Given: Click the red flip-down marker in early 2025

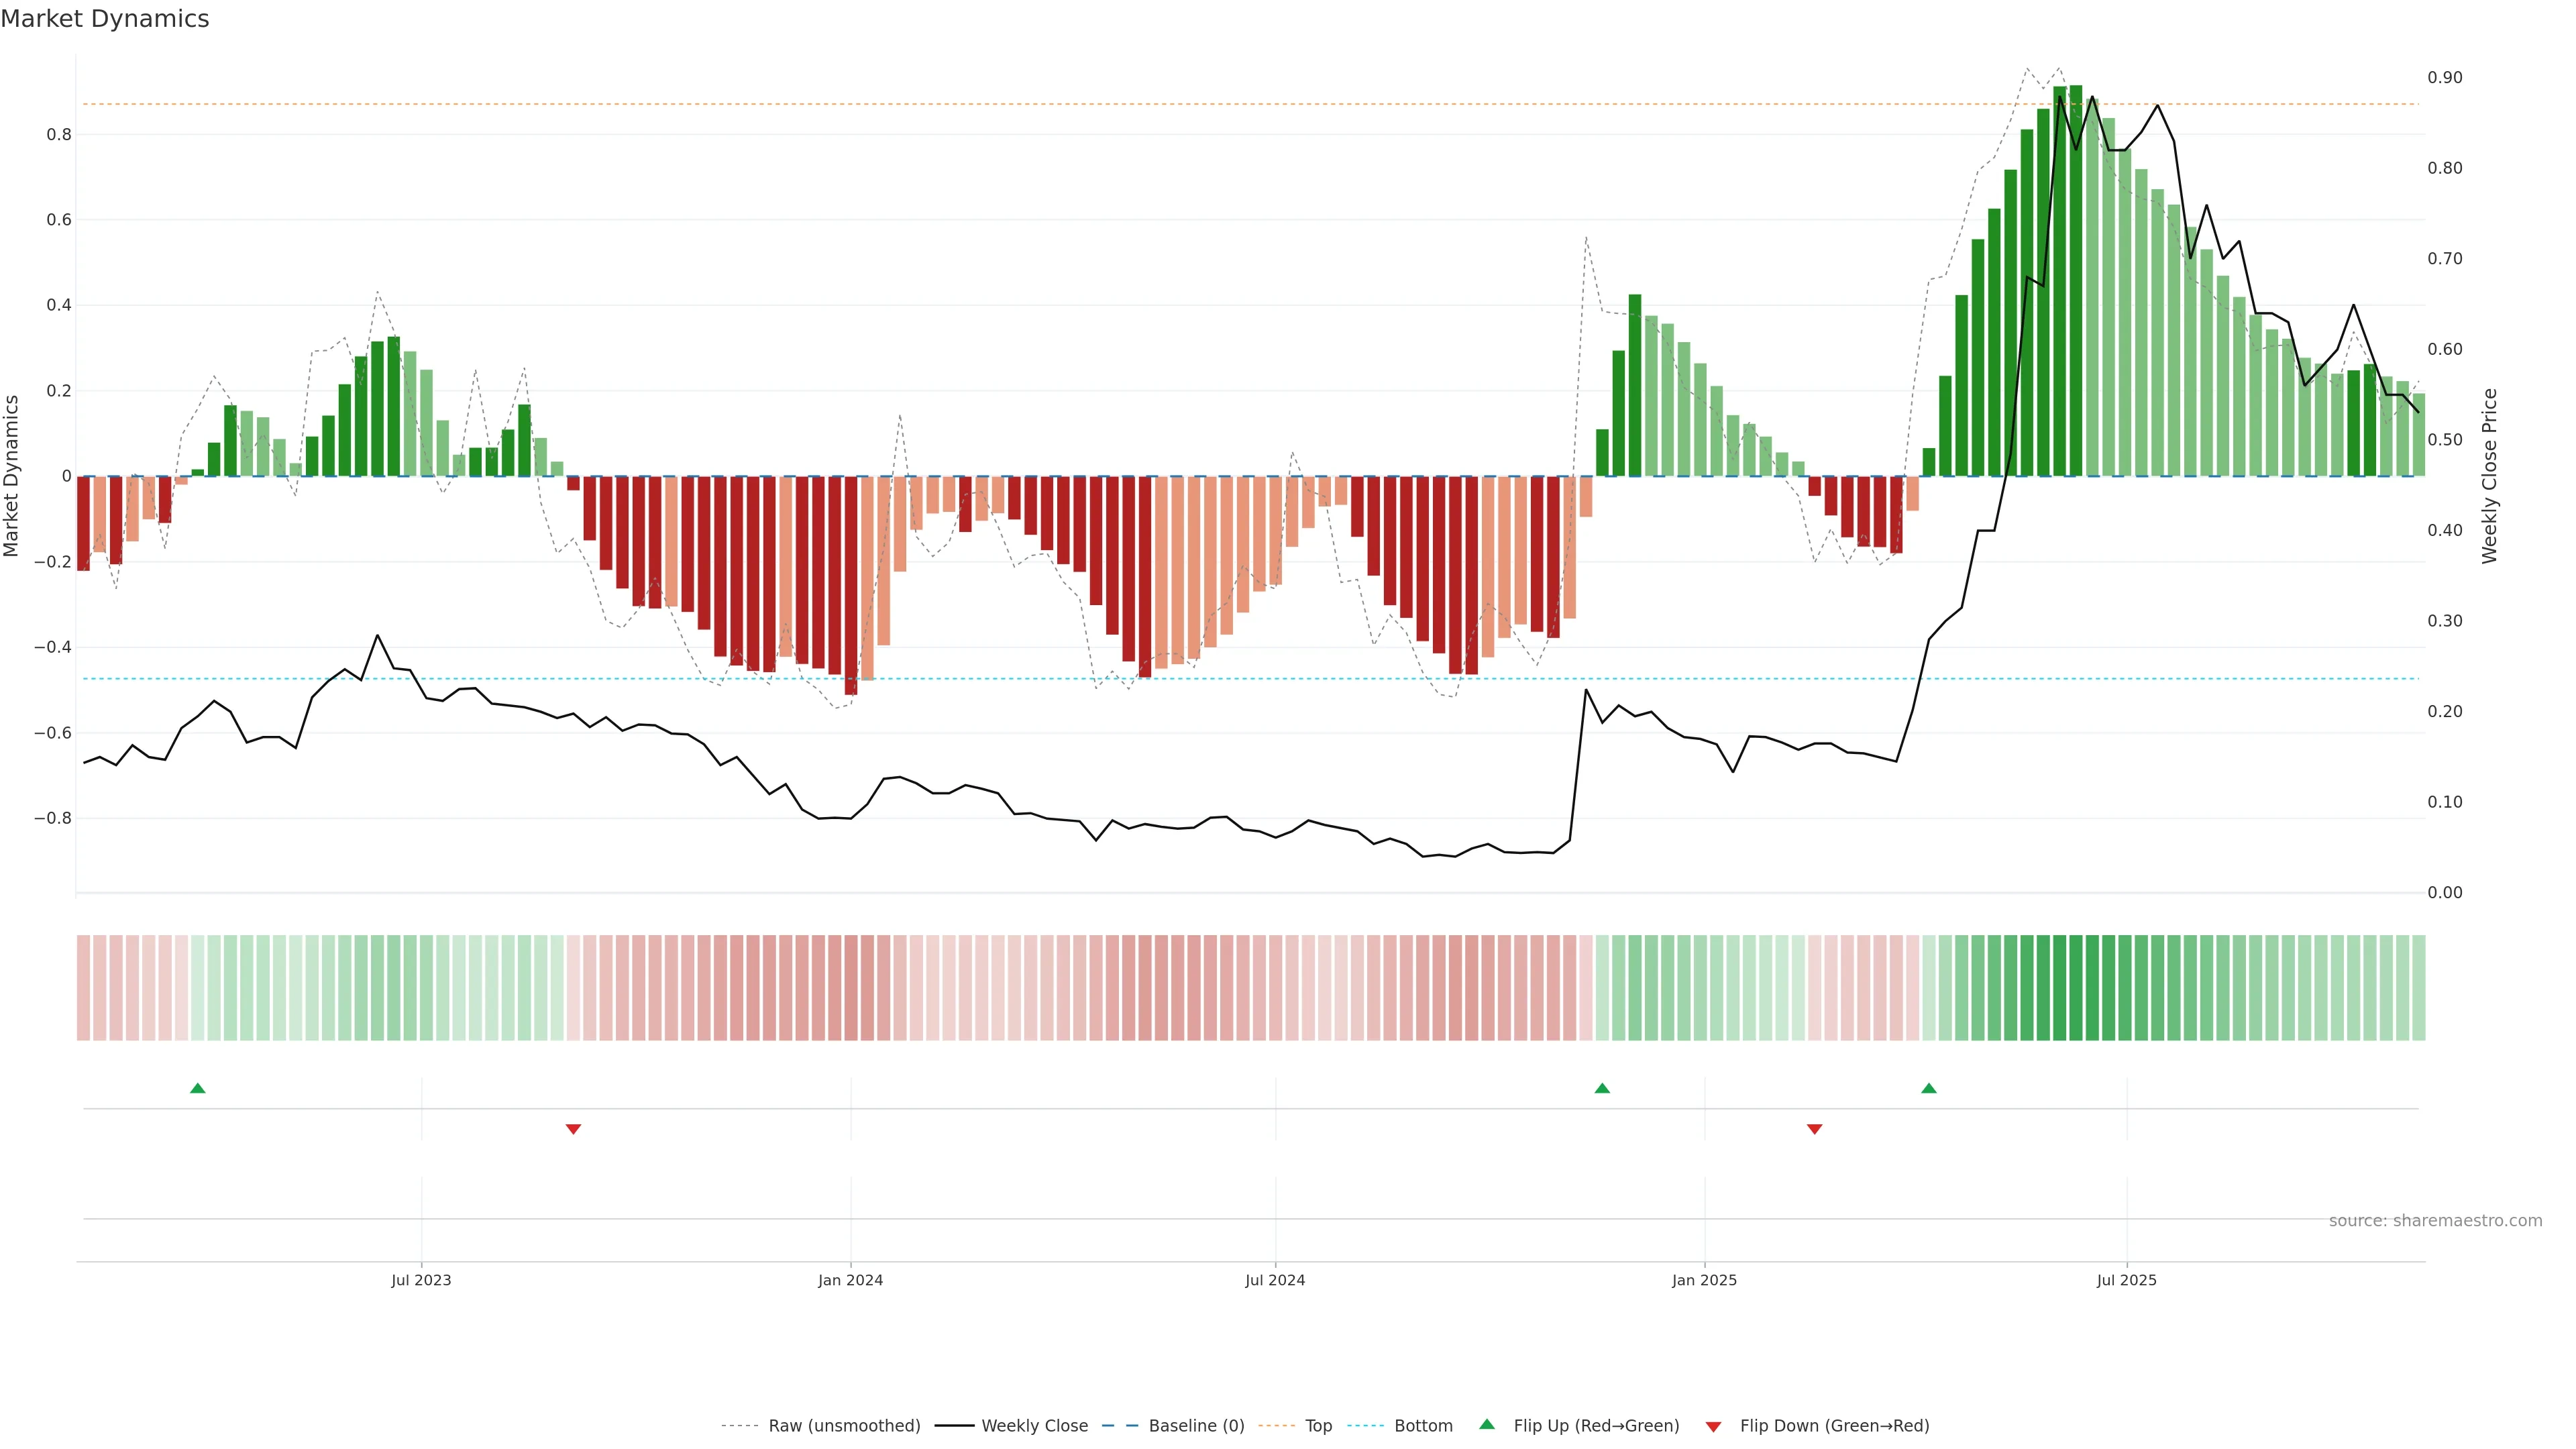Looking at the screenshot, I should [1815, 1129].
